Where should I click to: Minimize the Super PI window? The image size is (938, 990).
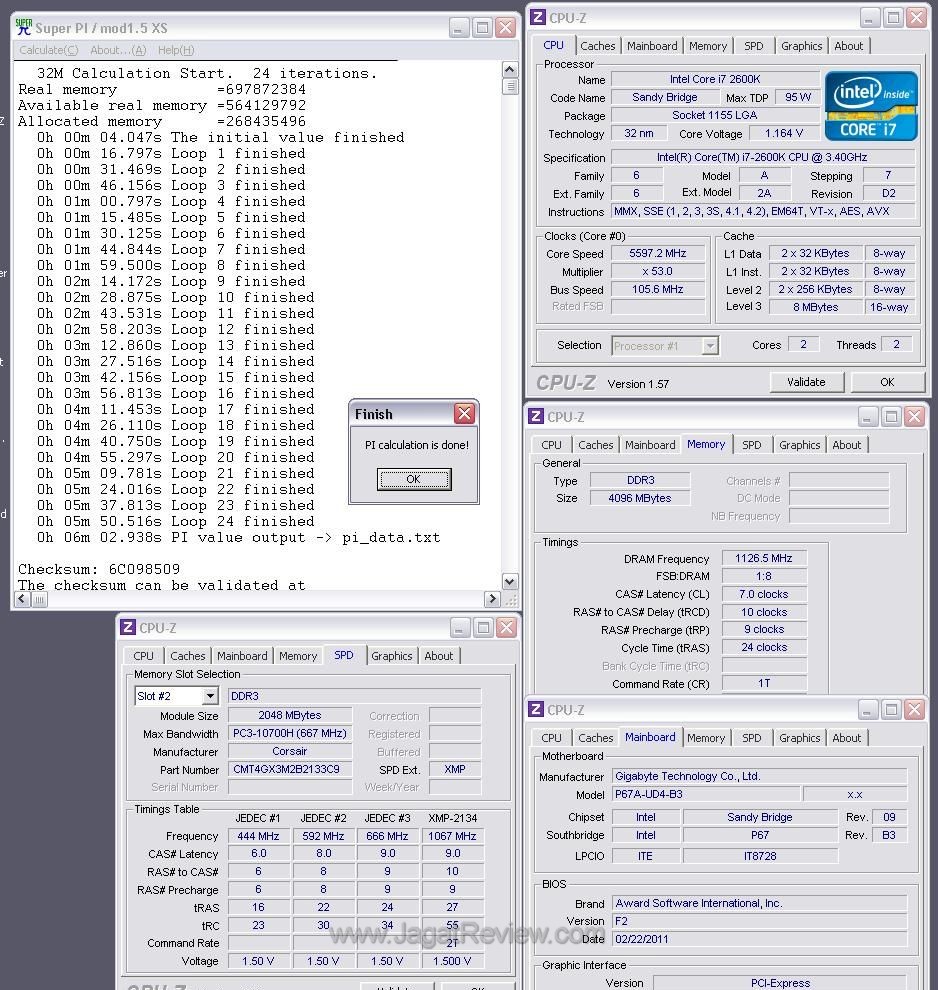point(458,28)
